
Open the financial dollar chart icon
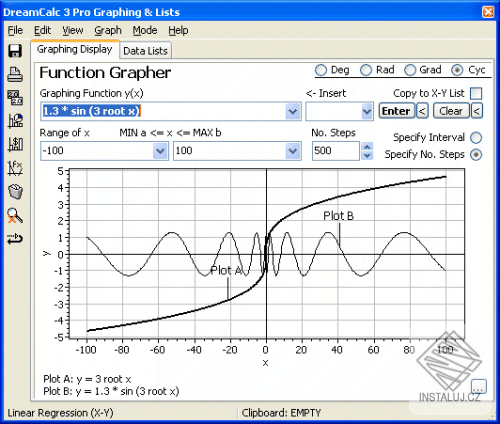(15, 144)
